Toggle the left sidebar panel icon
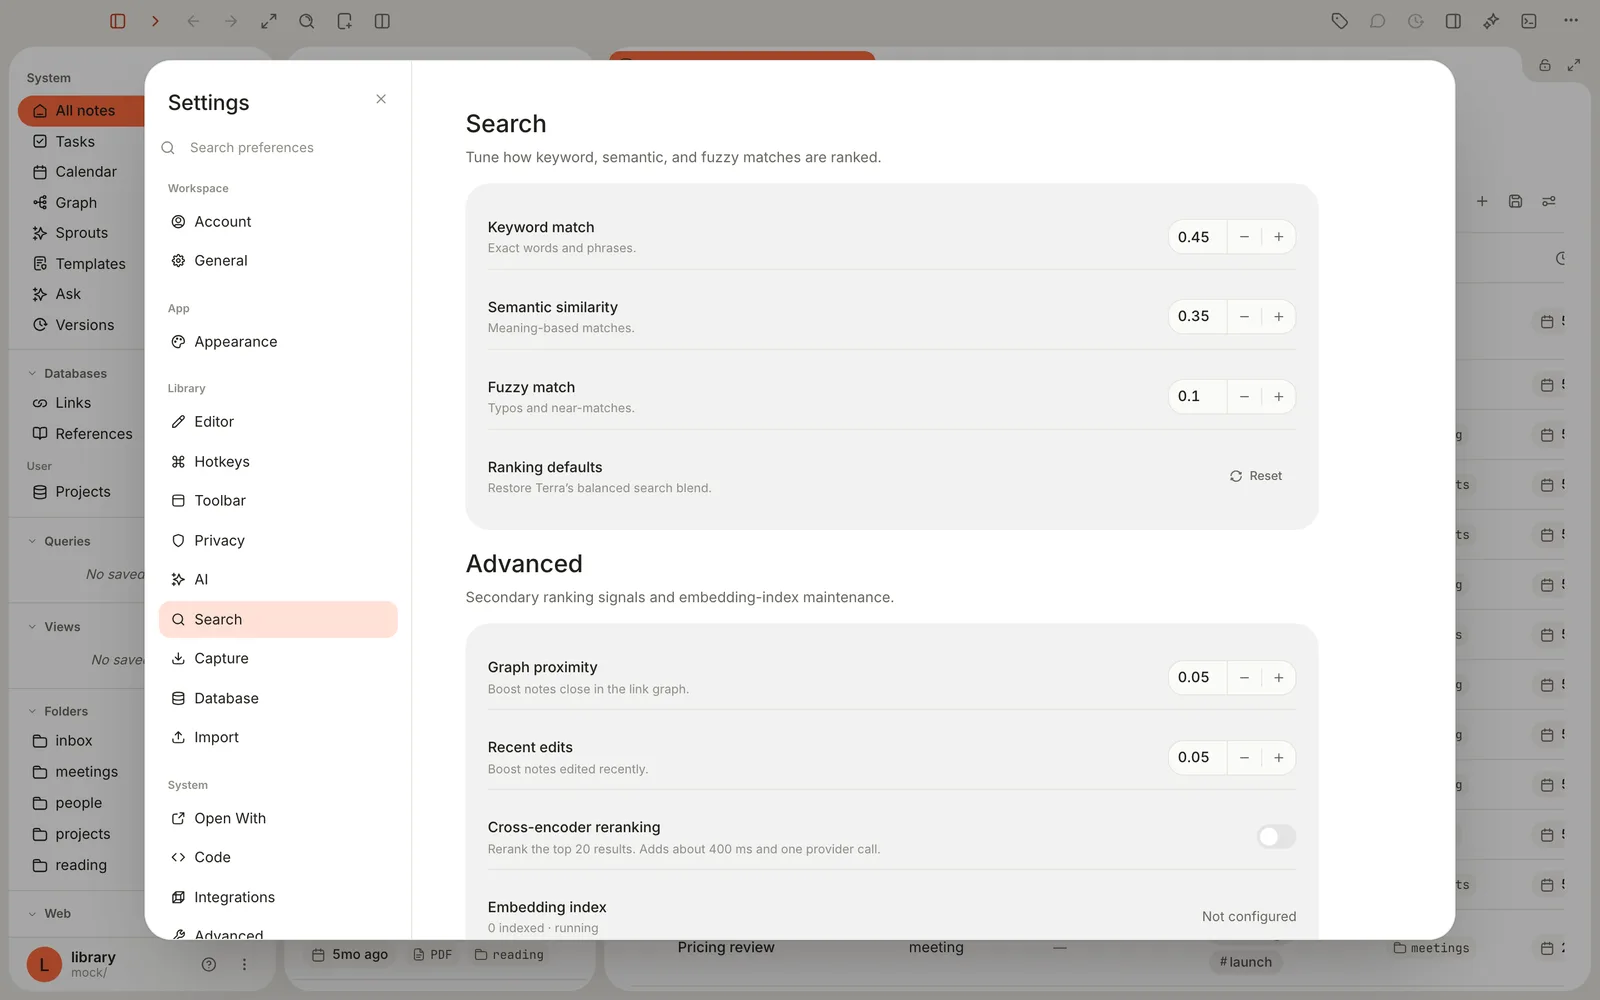 tap(118, 21)
